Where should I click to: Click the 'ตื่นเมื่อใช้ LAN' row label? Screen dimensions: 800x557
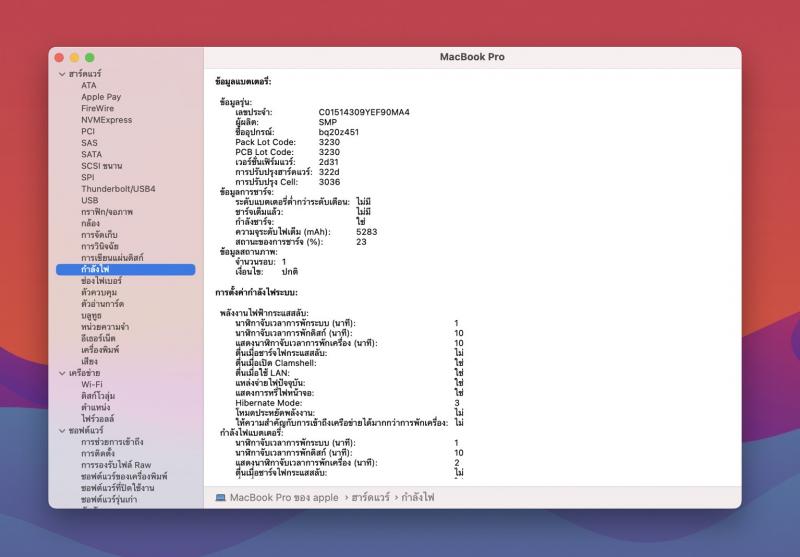pos(262,373)
